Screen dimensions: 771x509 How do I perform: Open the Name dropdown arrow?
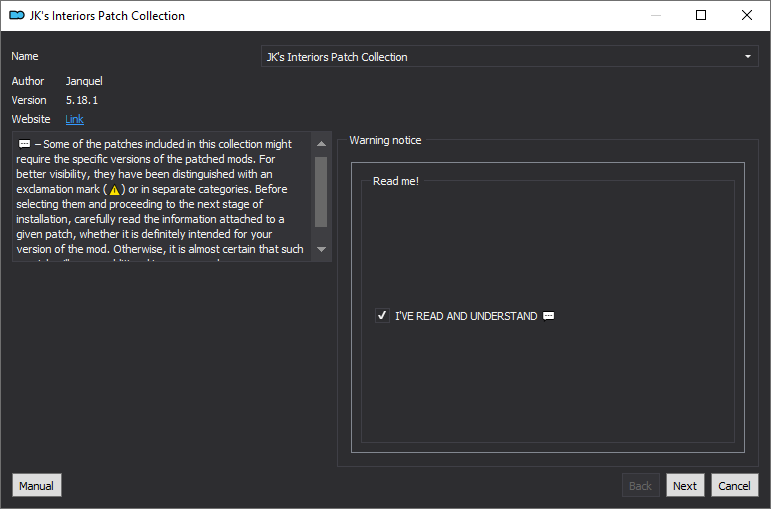pyautogui.click(x=748, y=57)
